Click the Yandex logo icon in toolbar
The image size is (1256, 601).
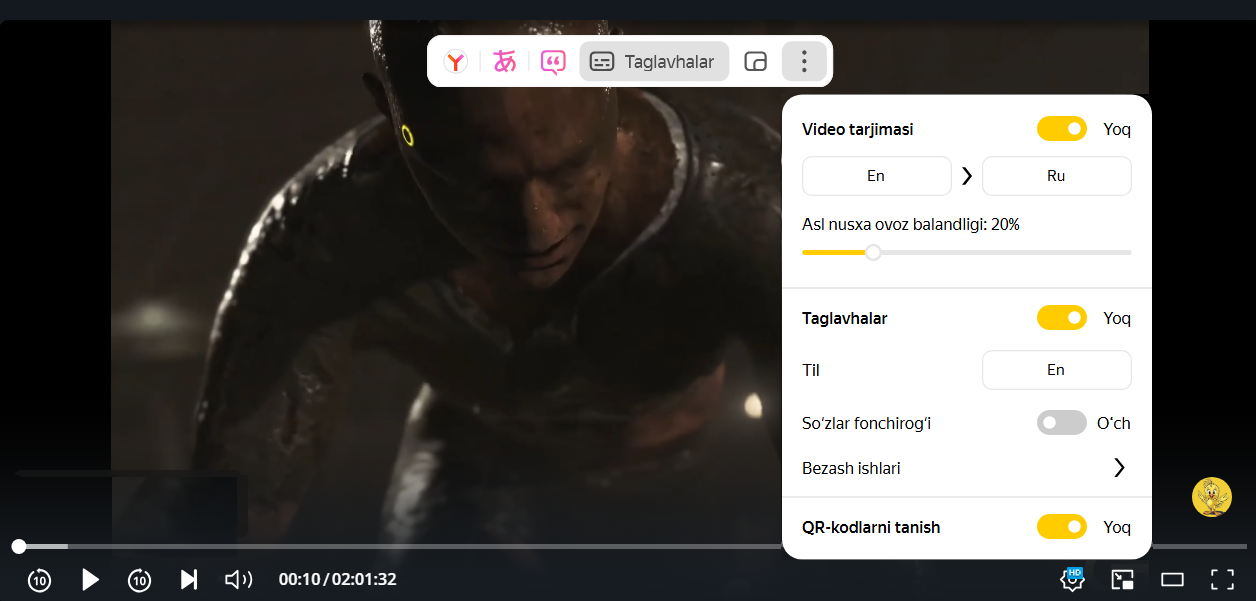[x=456, y=62]
